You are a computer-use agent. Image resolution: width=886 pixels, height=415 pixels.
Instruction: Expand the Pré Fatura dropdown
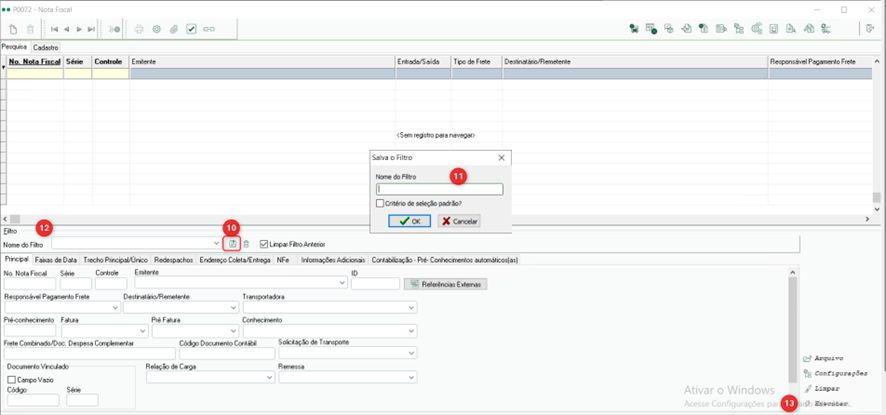[x=233, y=330]
